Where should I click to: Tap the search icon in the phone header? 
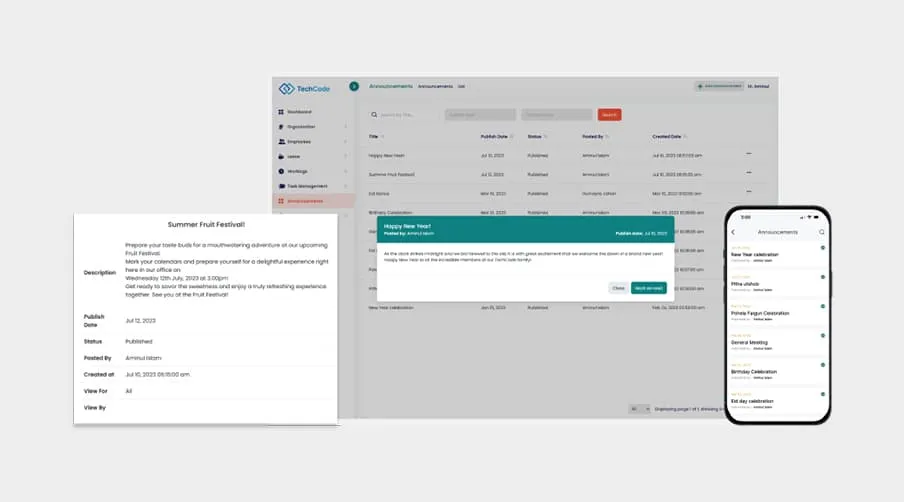click(822, 232)
